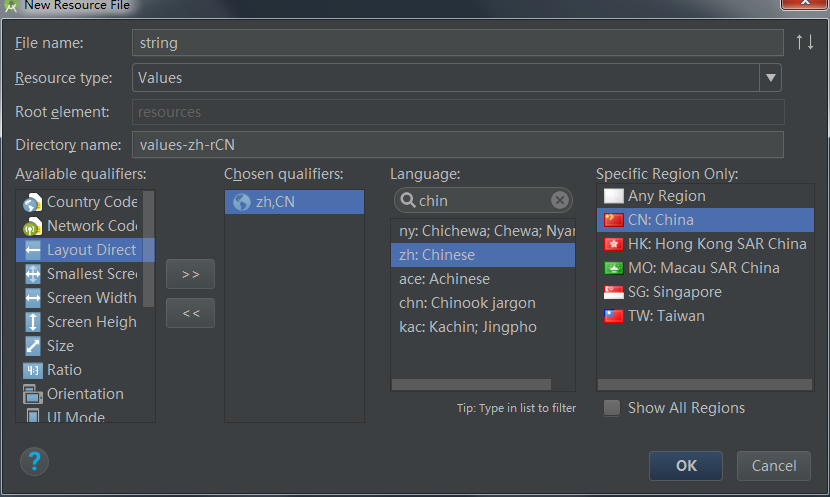Click the sort arrows beside File name
The image size is (830, 497).
point(805,42)
